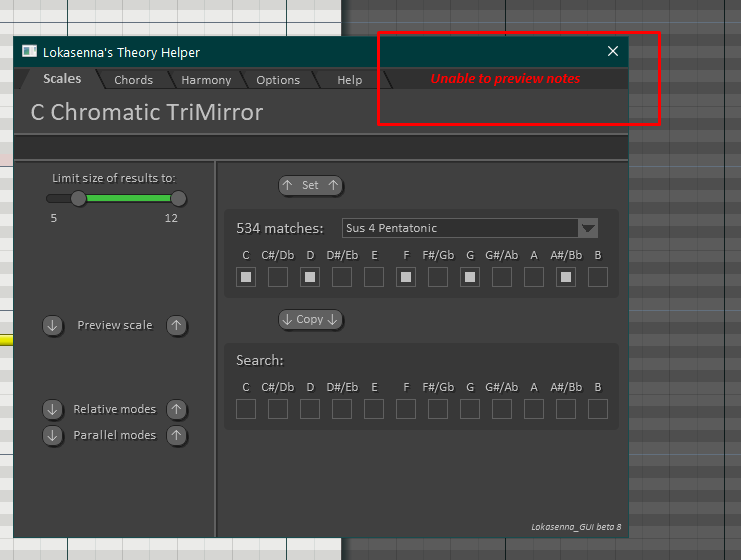Click the down arrow for Parallel modes
The height and width of the screenshot is (560, 741).
pyautogui.click(x=53, y=435)
